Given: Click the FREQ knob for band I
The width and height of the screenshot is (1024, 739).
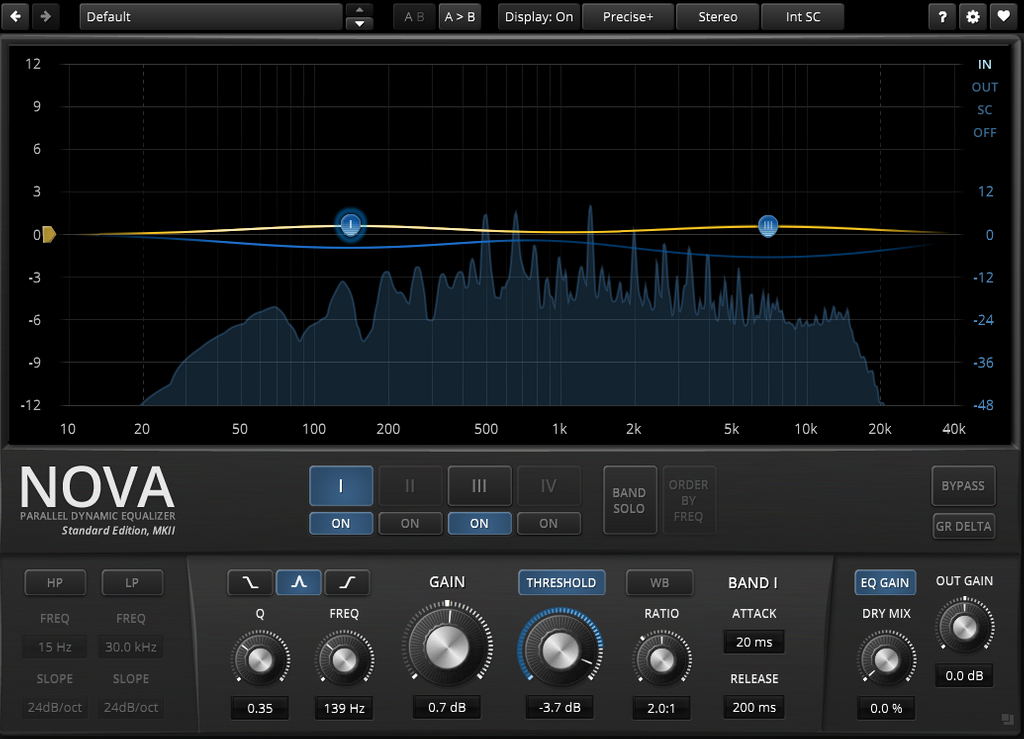Looking at the screenshot, I should tap(344, 659).
